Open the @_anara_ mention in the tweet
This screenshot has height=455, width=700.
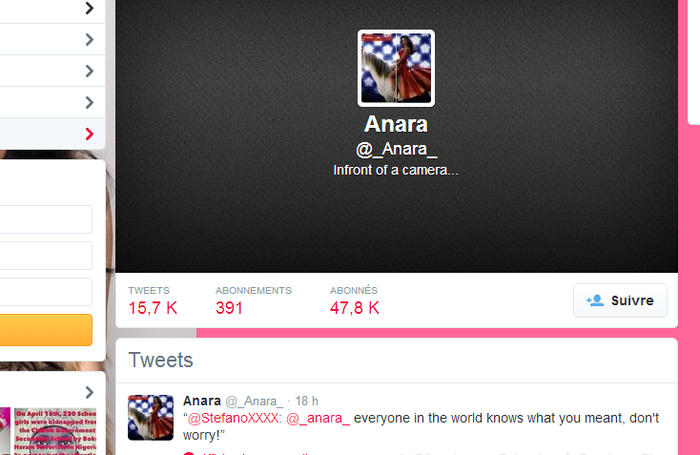click(x=318, y=418)
